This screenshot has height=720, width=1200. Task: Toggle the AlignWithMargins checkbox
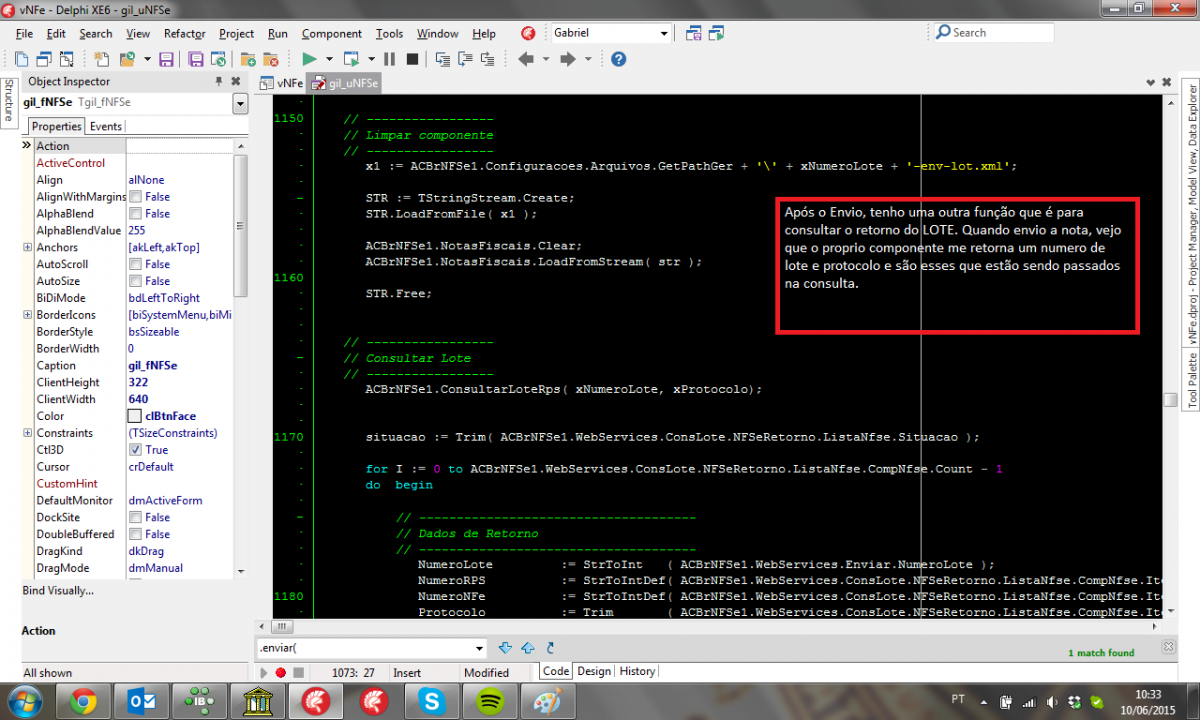(x=135, y=197)
